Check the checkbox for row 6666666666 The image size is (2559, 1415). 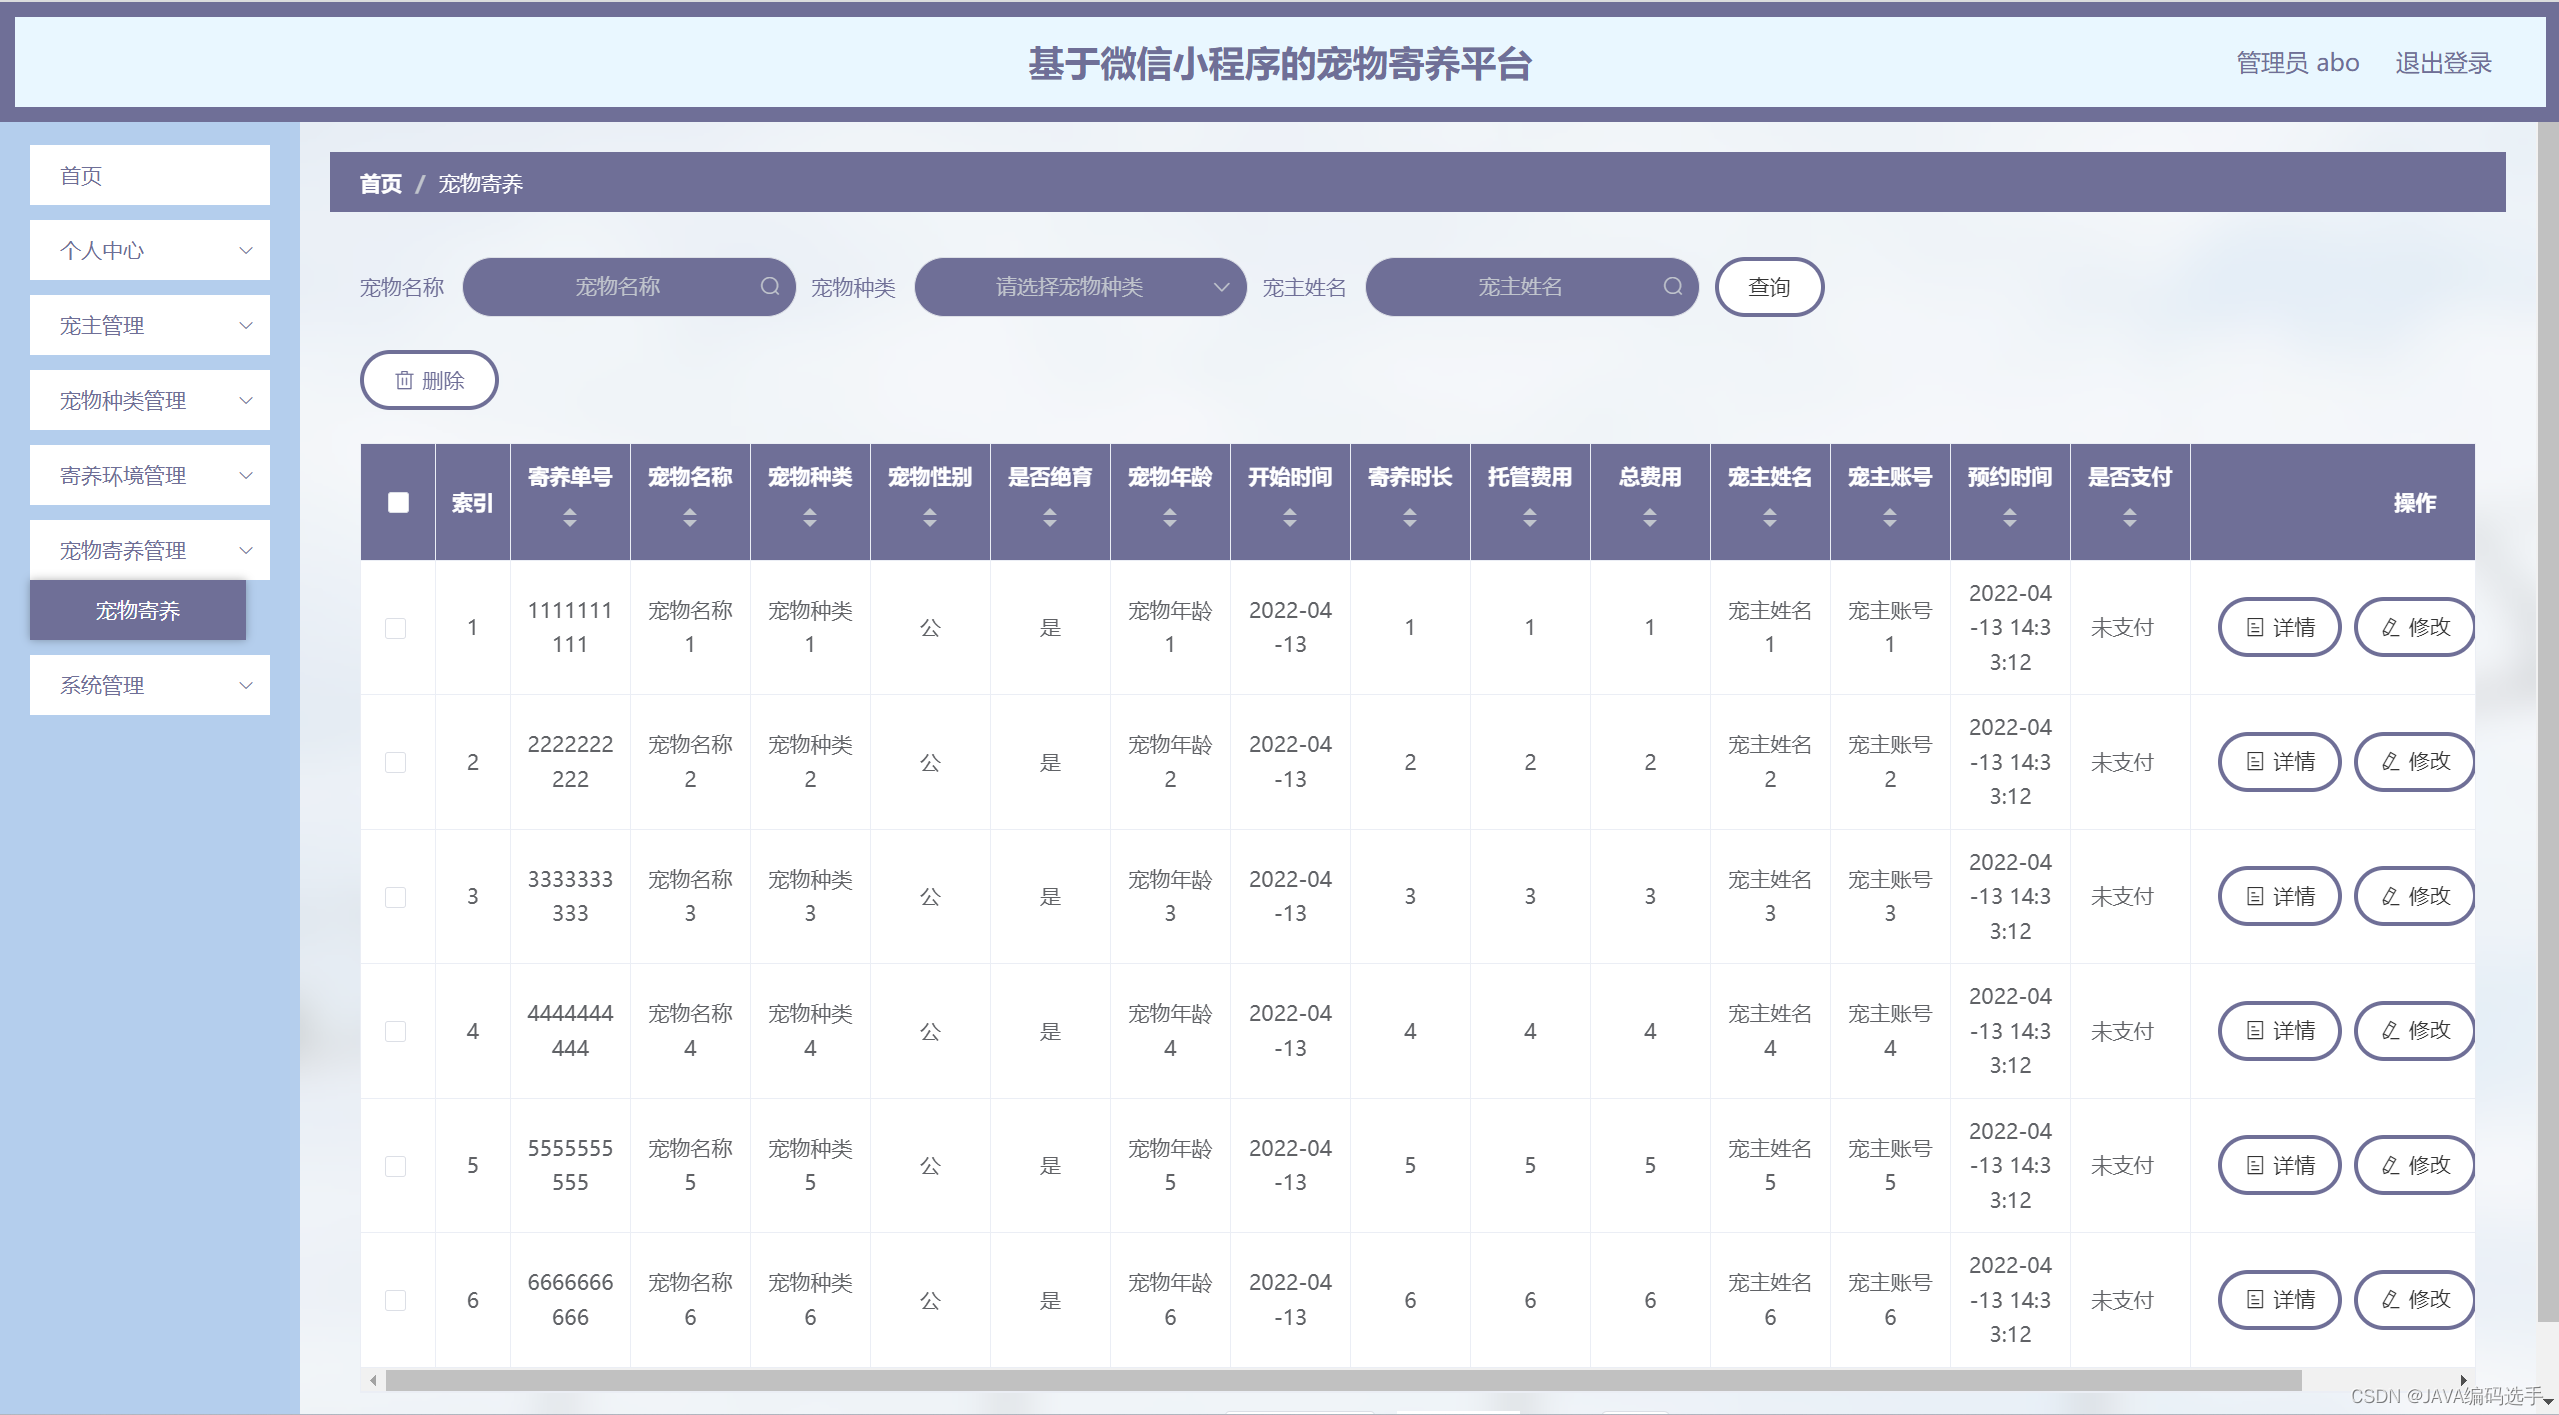coord(396,1300)
